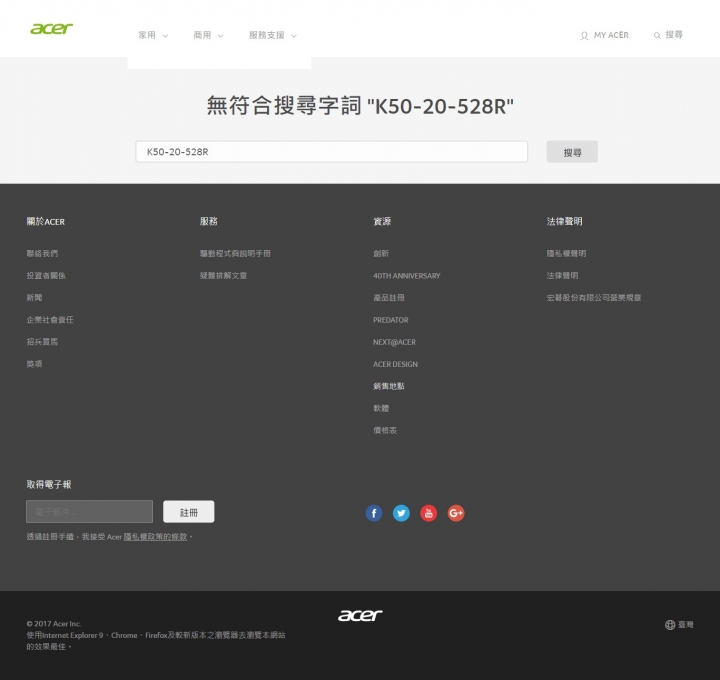Open the header 搜尋 magnifier search

pyautogui.click(x=669, y=35)
